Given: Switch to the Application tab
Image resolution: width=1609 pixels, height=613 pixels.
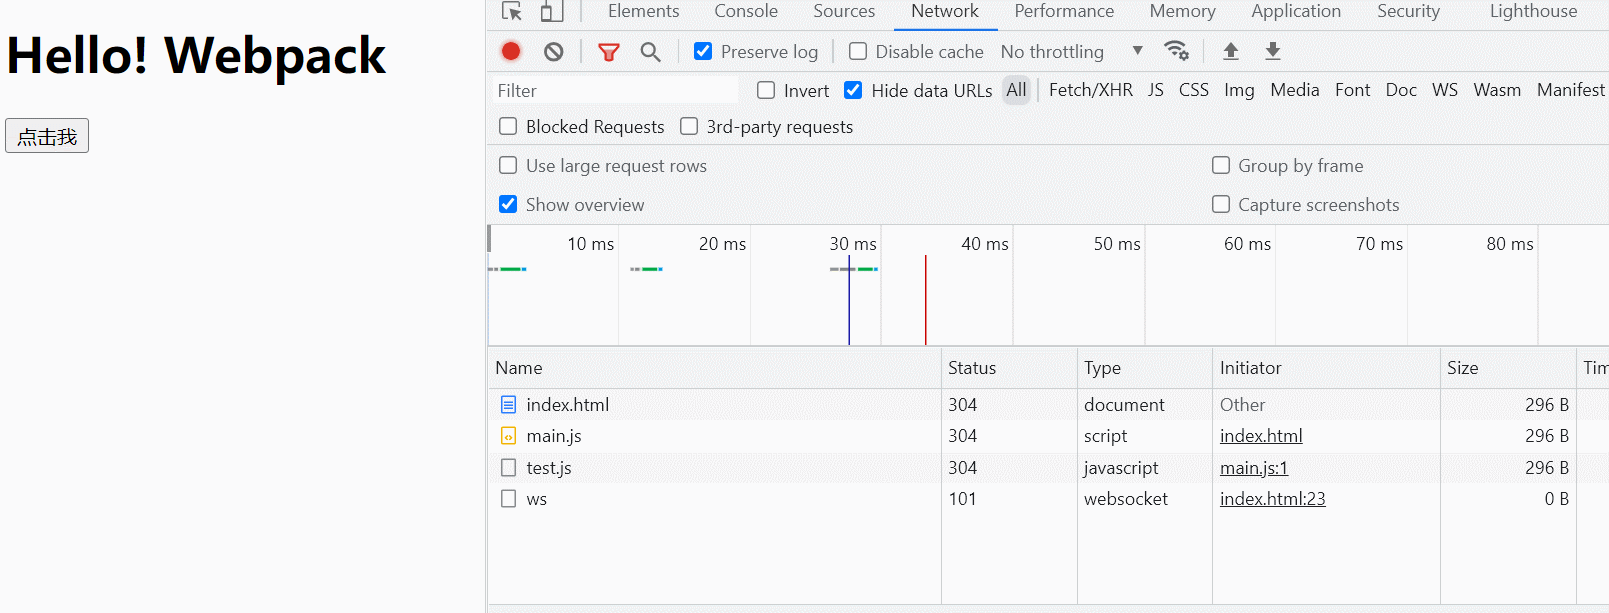Looking at the screenshot, I should point(1296,11).
